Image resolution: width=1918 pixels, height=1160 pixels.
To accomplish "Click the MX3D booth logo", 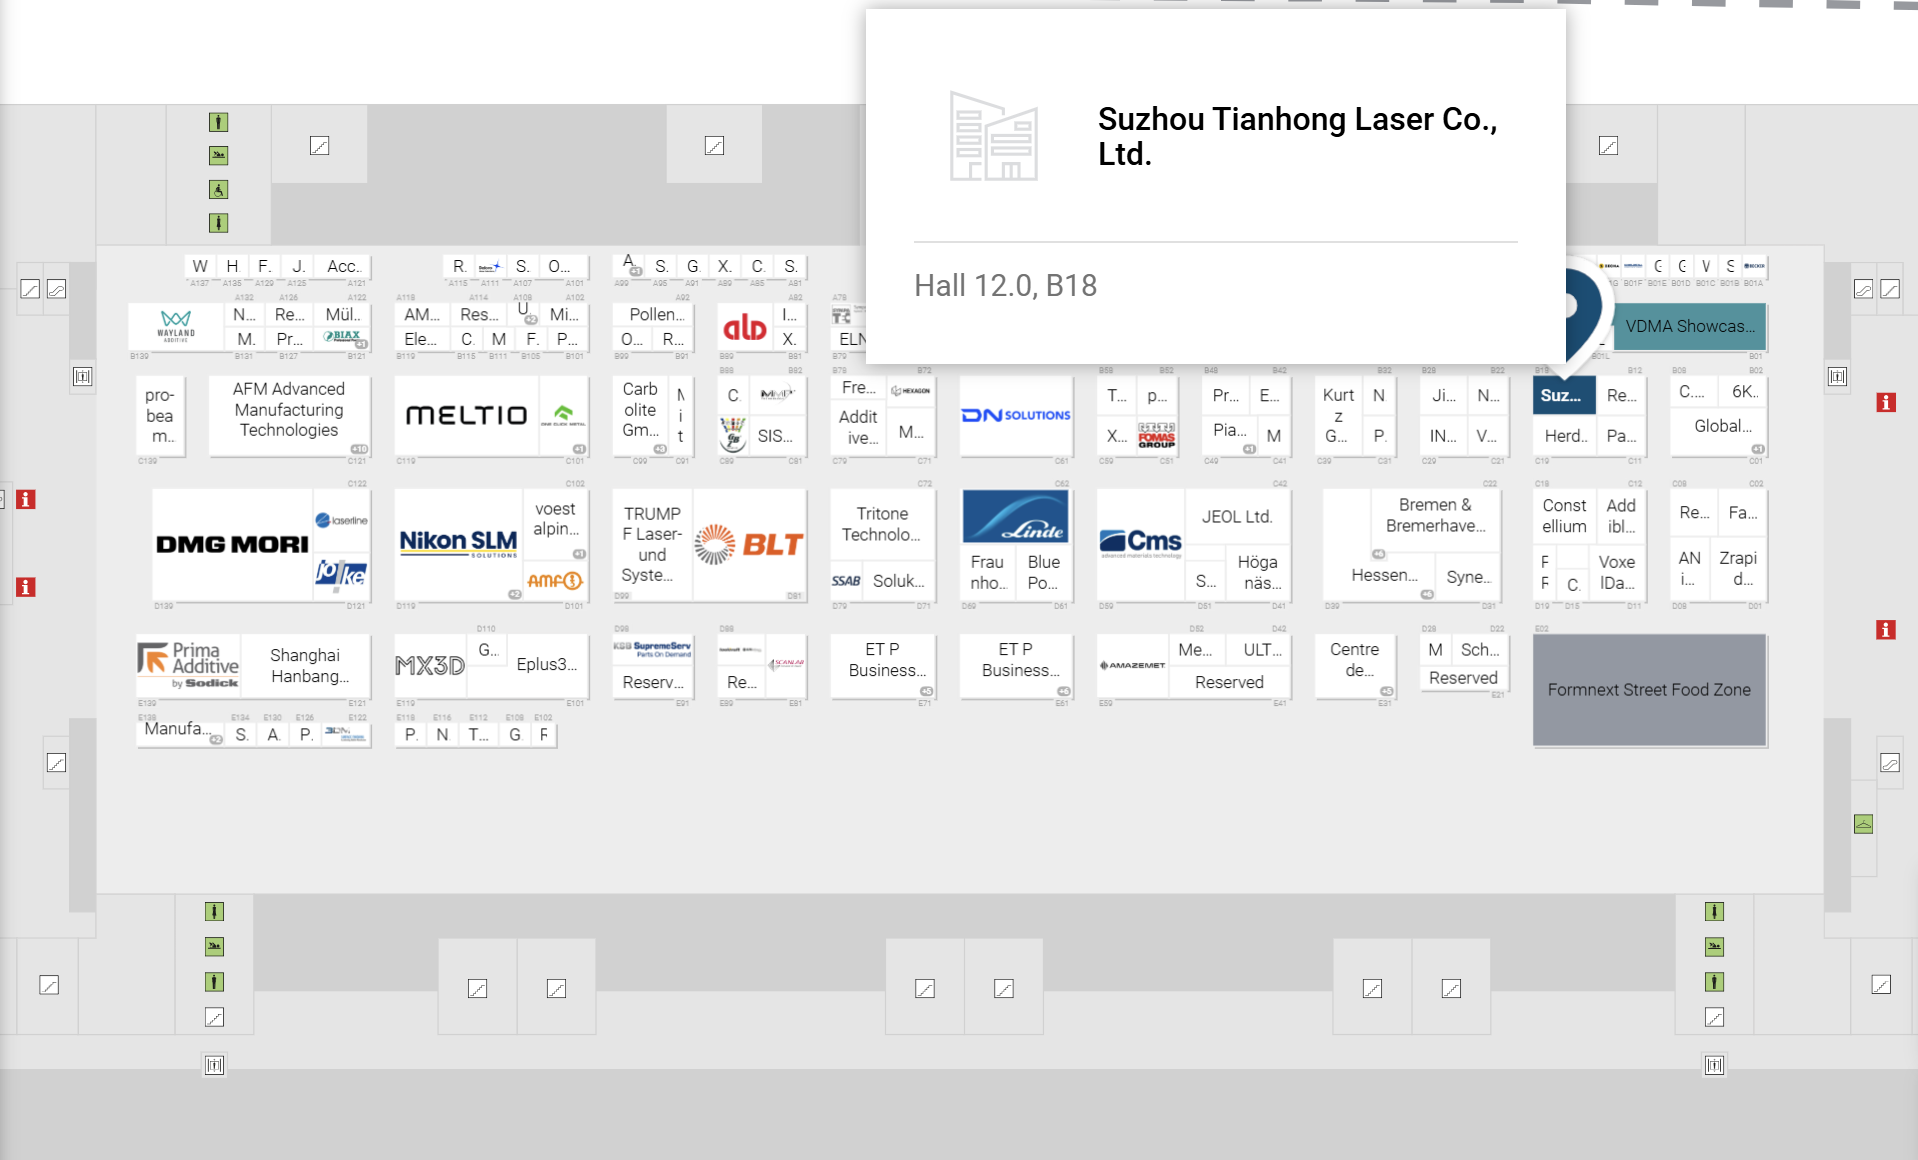I will [x=430, y=665].
